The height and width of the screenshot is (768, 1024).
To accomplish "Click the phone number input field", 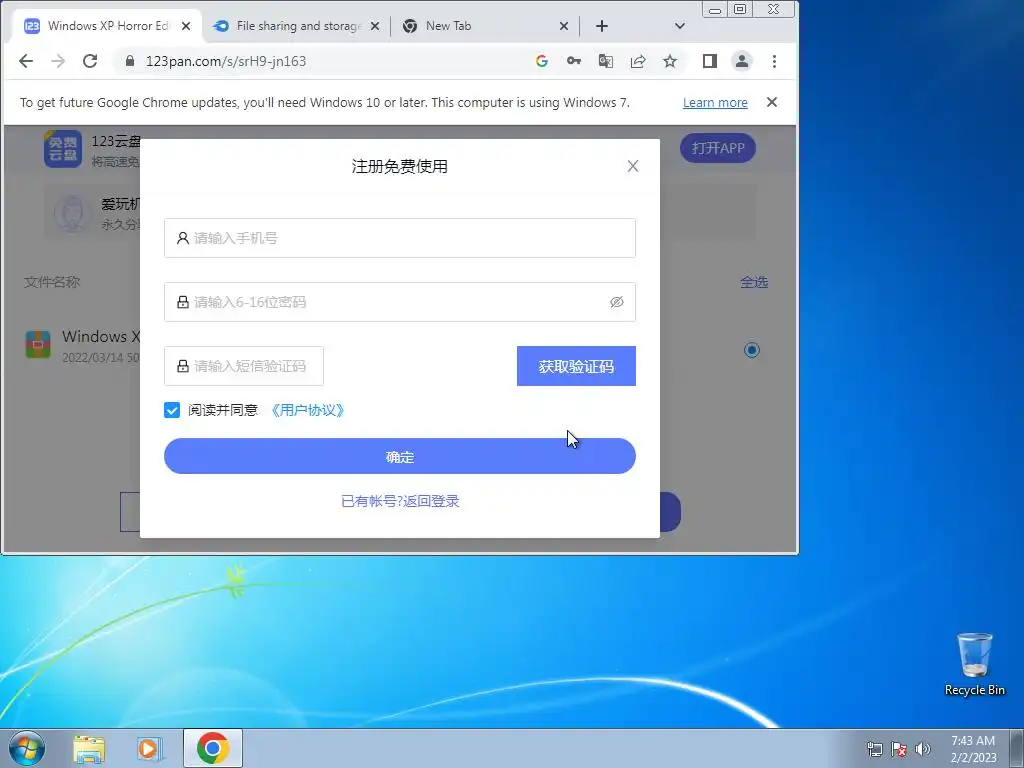I will pyautogui.click(x=400, y=238).
